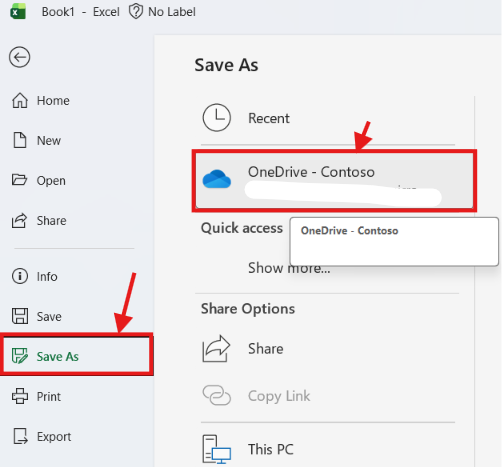Click the Excel app logo icon
The width and height of the screenshot is (502, 467).
tap(18, 12)
